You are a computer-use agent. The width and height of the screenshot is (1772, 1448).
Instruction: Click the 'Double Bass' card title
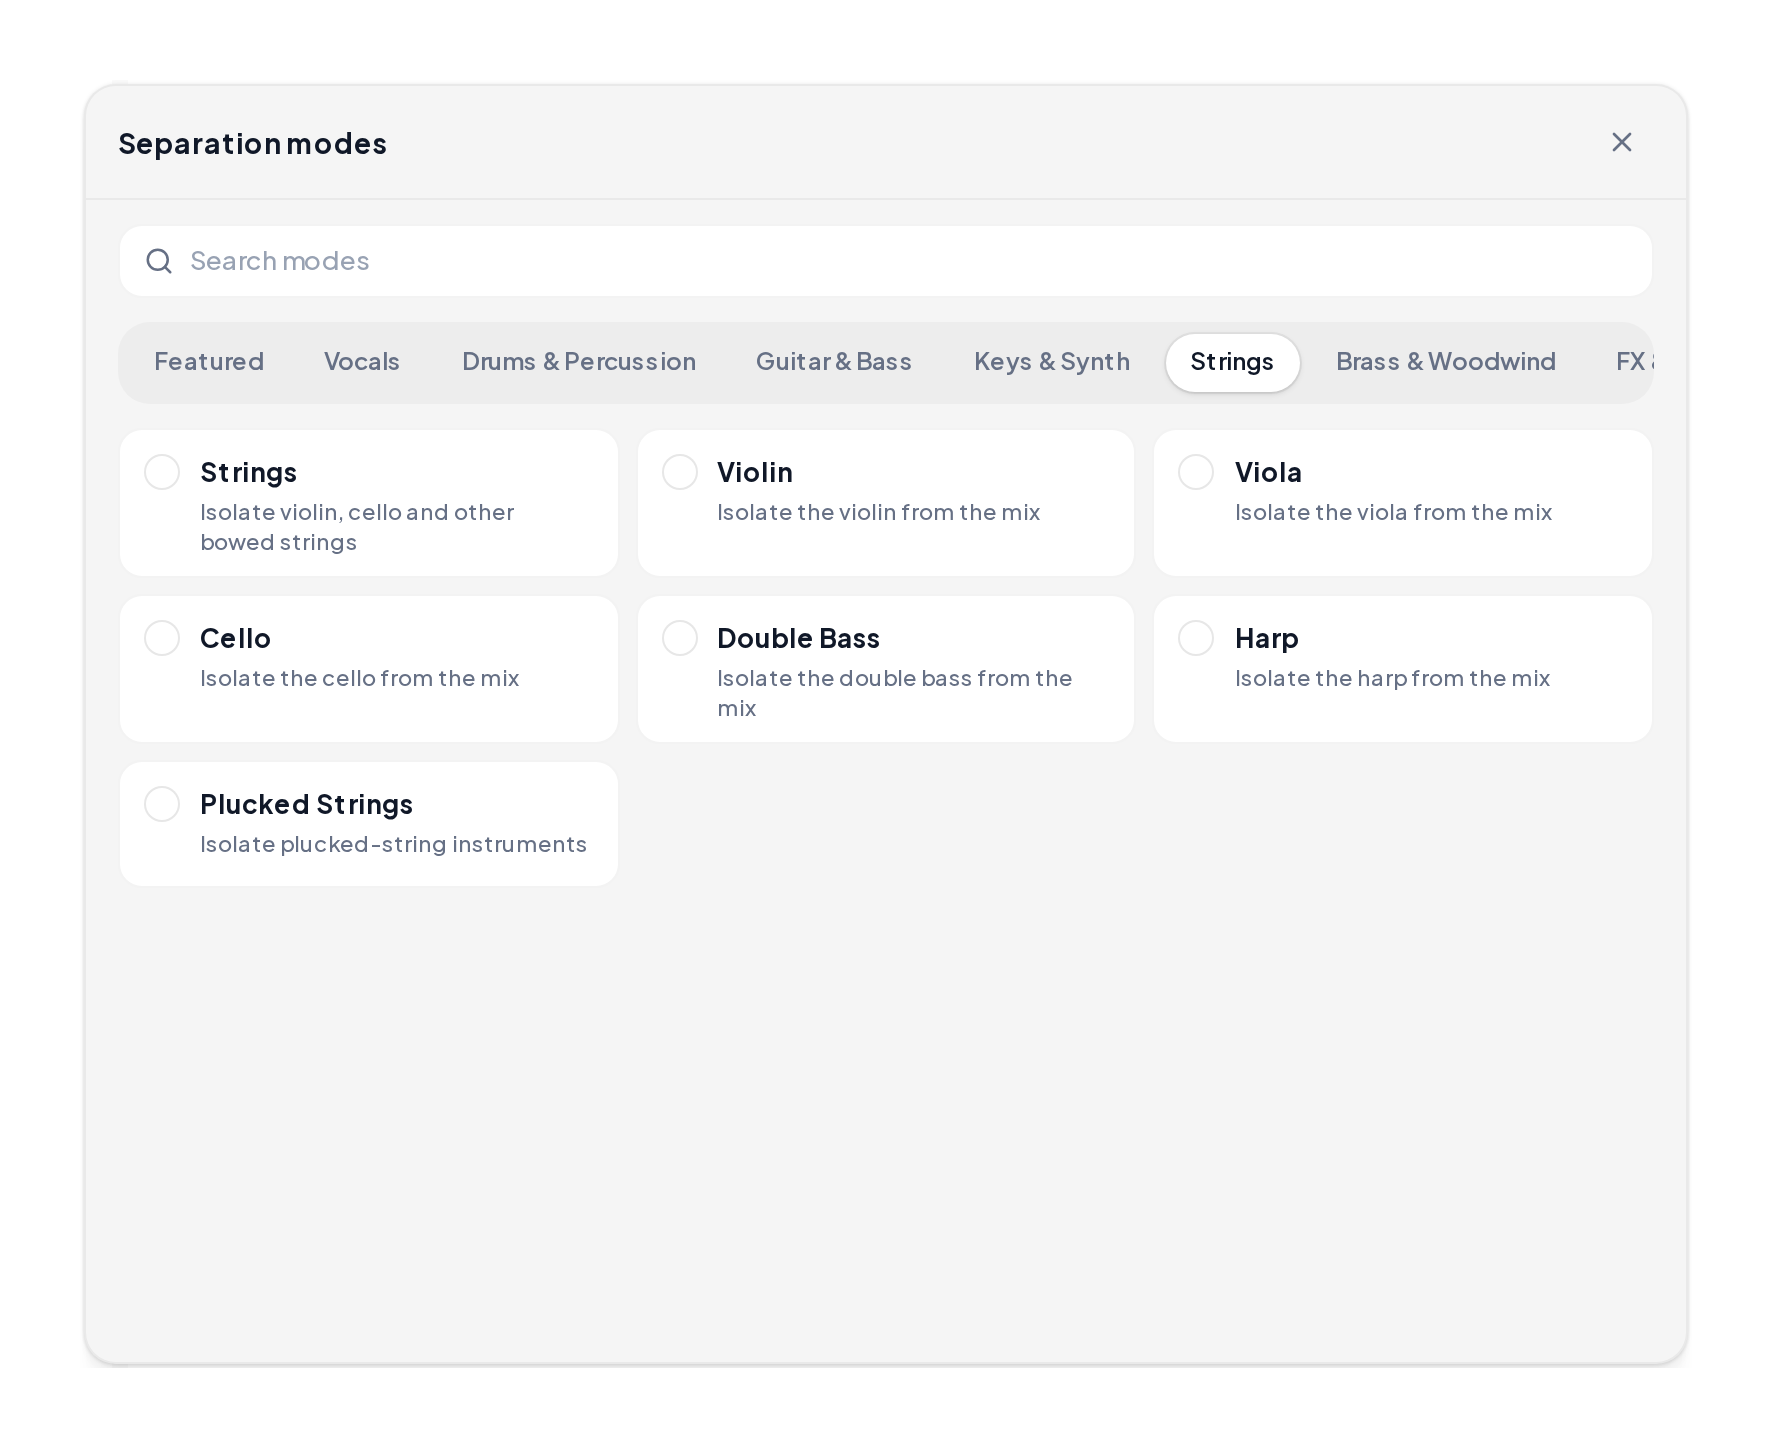798,638
